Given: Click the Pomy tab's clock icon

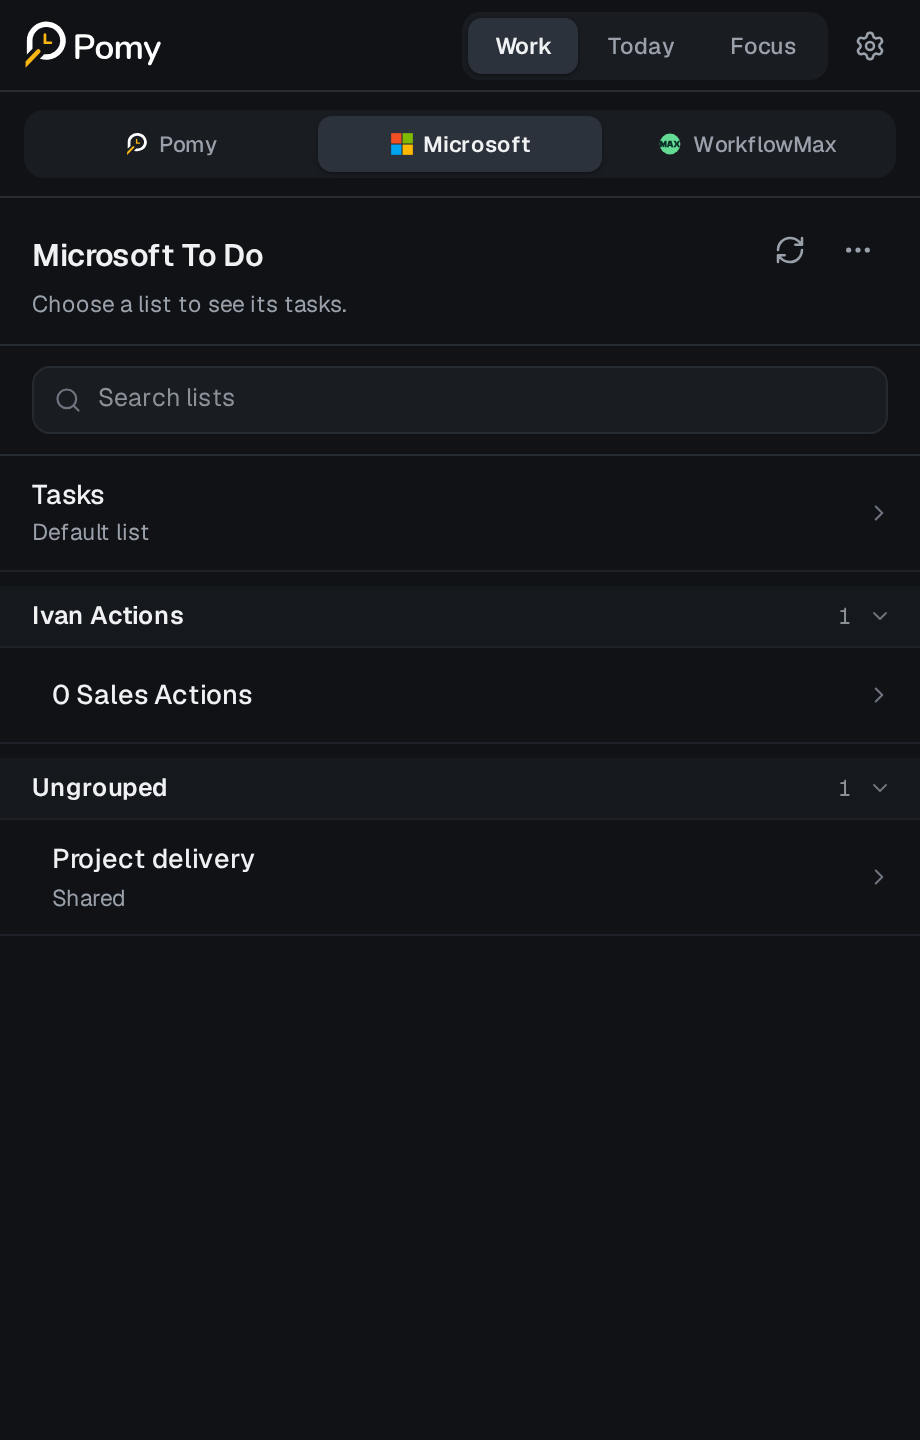Looking at the screenshot, I should click(137, 144).
